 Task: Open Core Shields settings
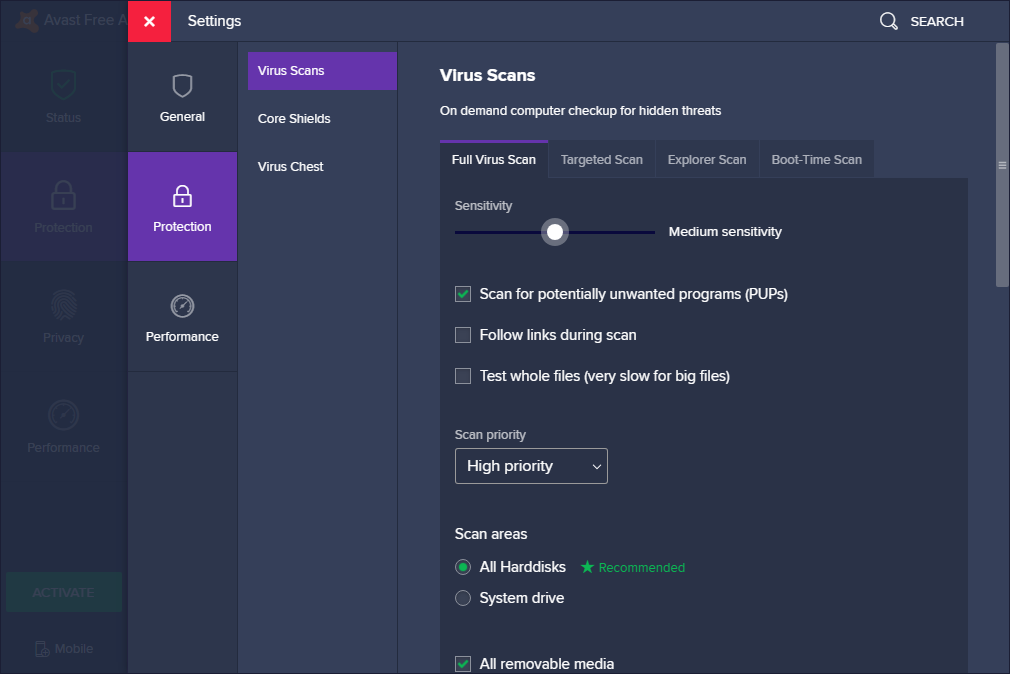tap(294, 119)
